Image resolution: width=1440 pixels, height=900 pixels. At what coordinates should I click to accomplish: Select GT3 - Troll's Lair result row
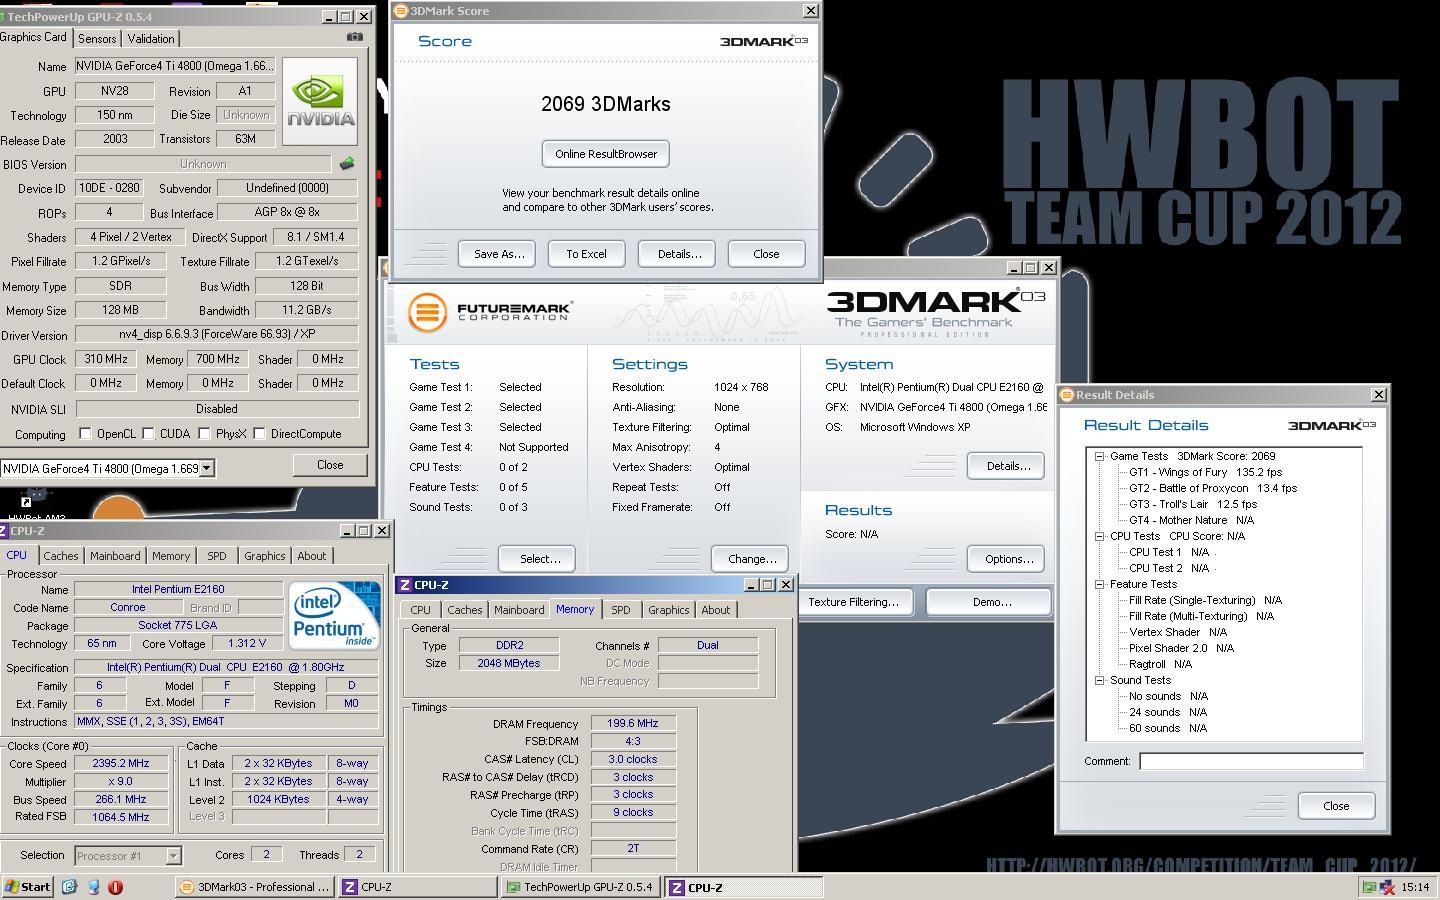1193,504
